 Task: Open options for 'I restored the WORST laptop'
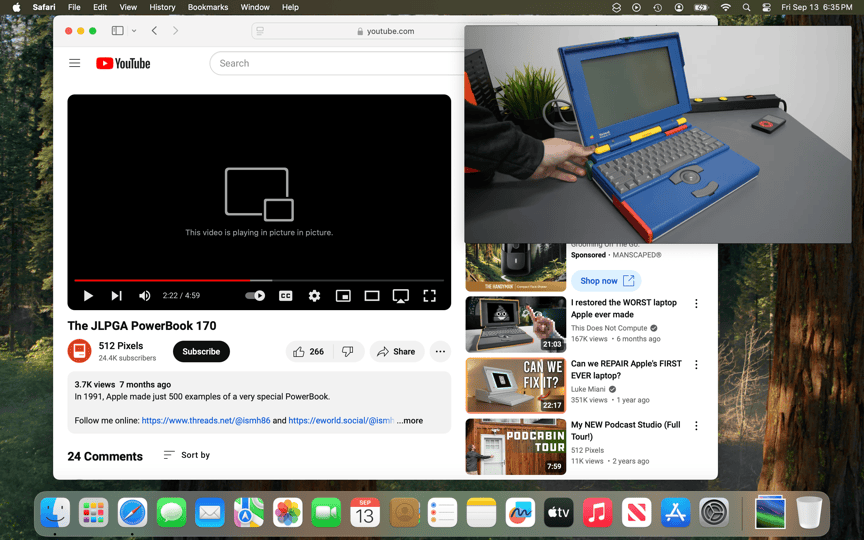[x=696, y=304]
